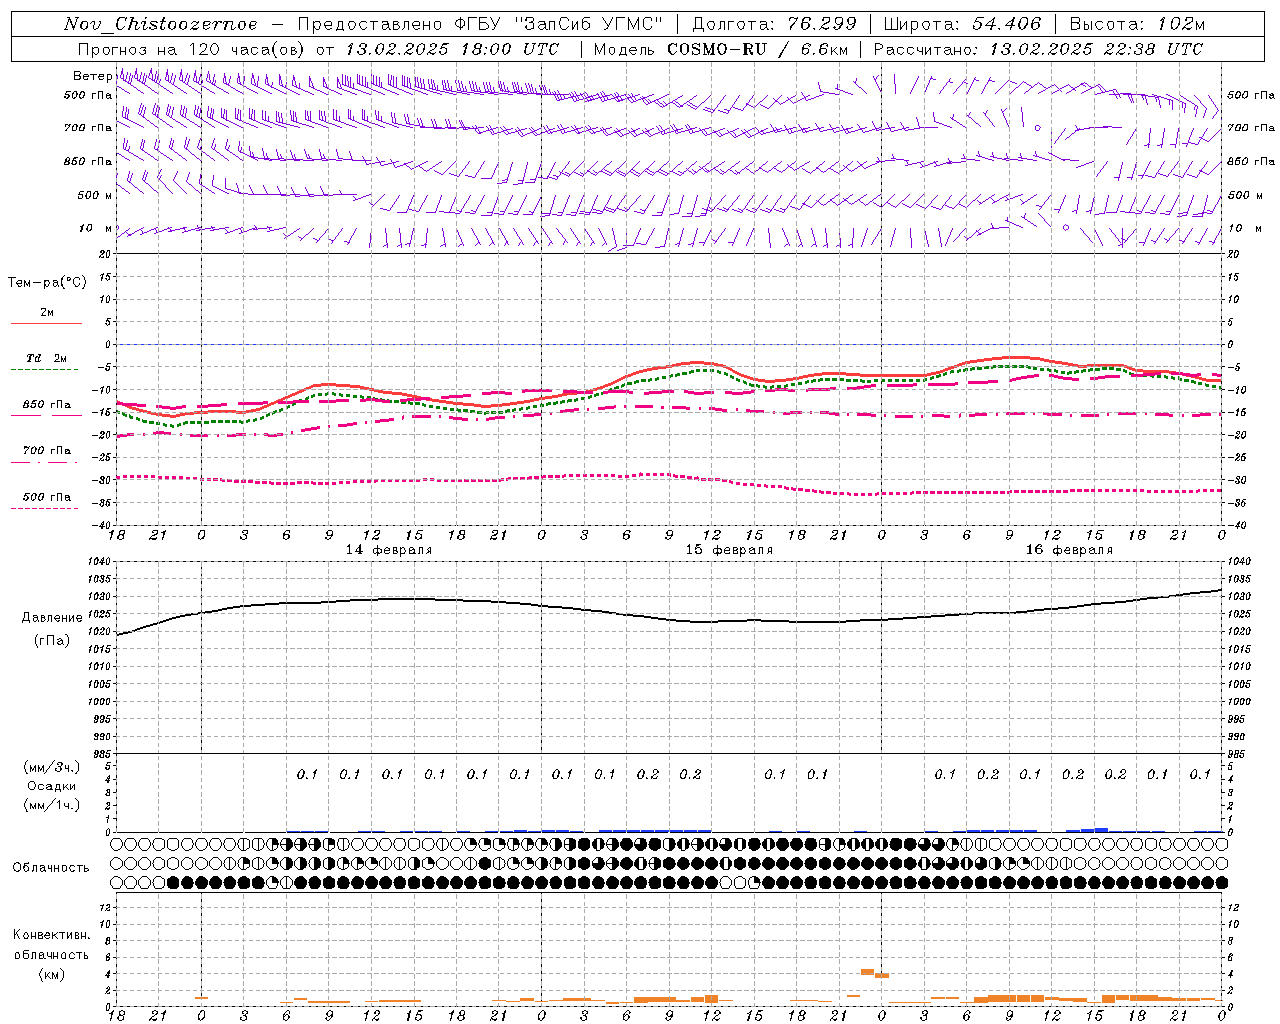Screen dimensions: 1280x1024
Task: Select the longitude value Долгота: 76.299
Action: pos(775,24)
